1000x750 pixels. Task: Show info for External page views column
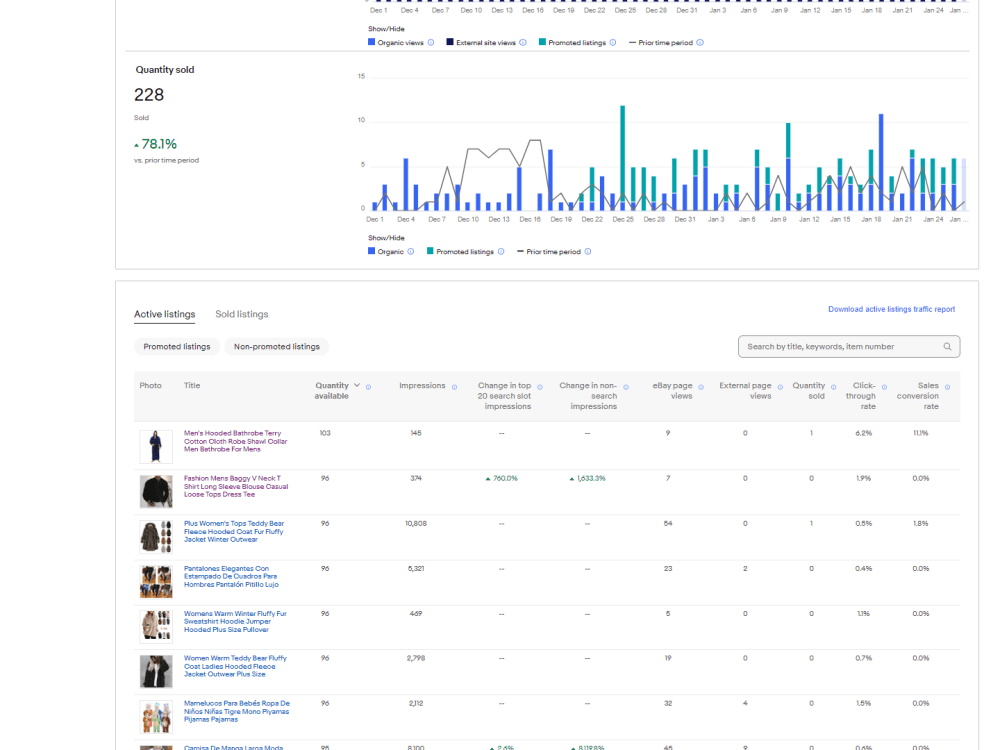point(780,387)
